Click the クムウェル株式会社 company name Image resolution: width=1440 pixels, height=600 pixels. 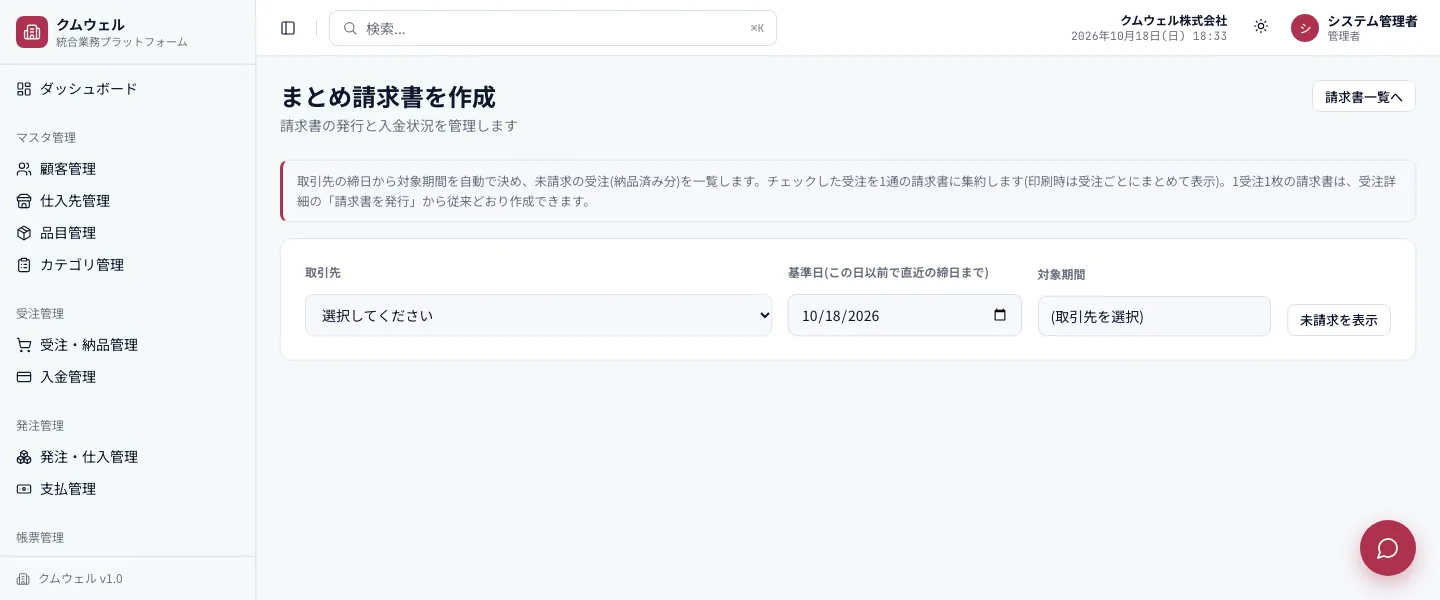pyautogui.click(x=1173, y=20)
